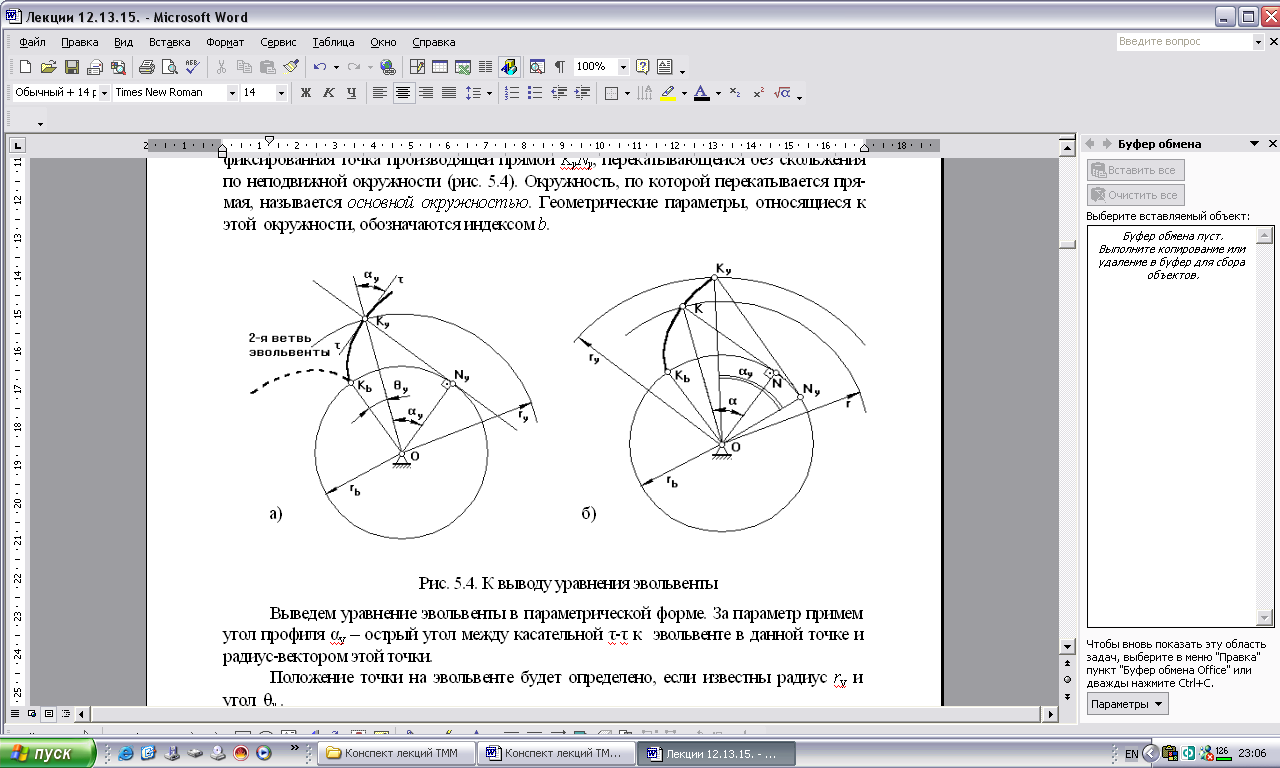Apply the yellow highlight color
The image size is (1280, 768).
coord(668,93)
